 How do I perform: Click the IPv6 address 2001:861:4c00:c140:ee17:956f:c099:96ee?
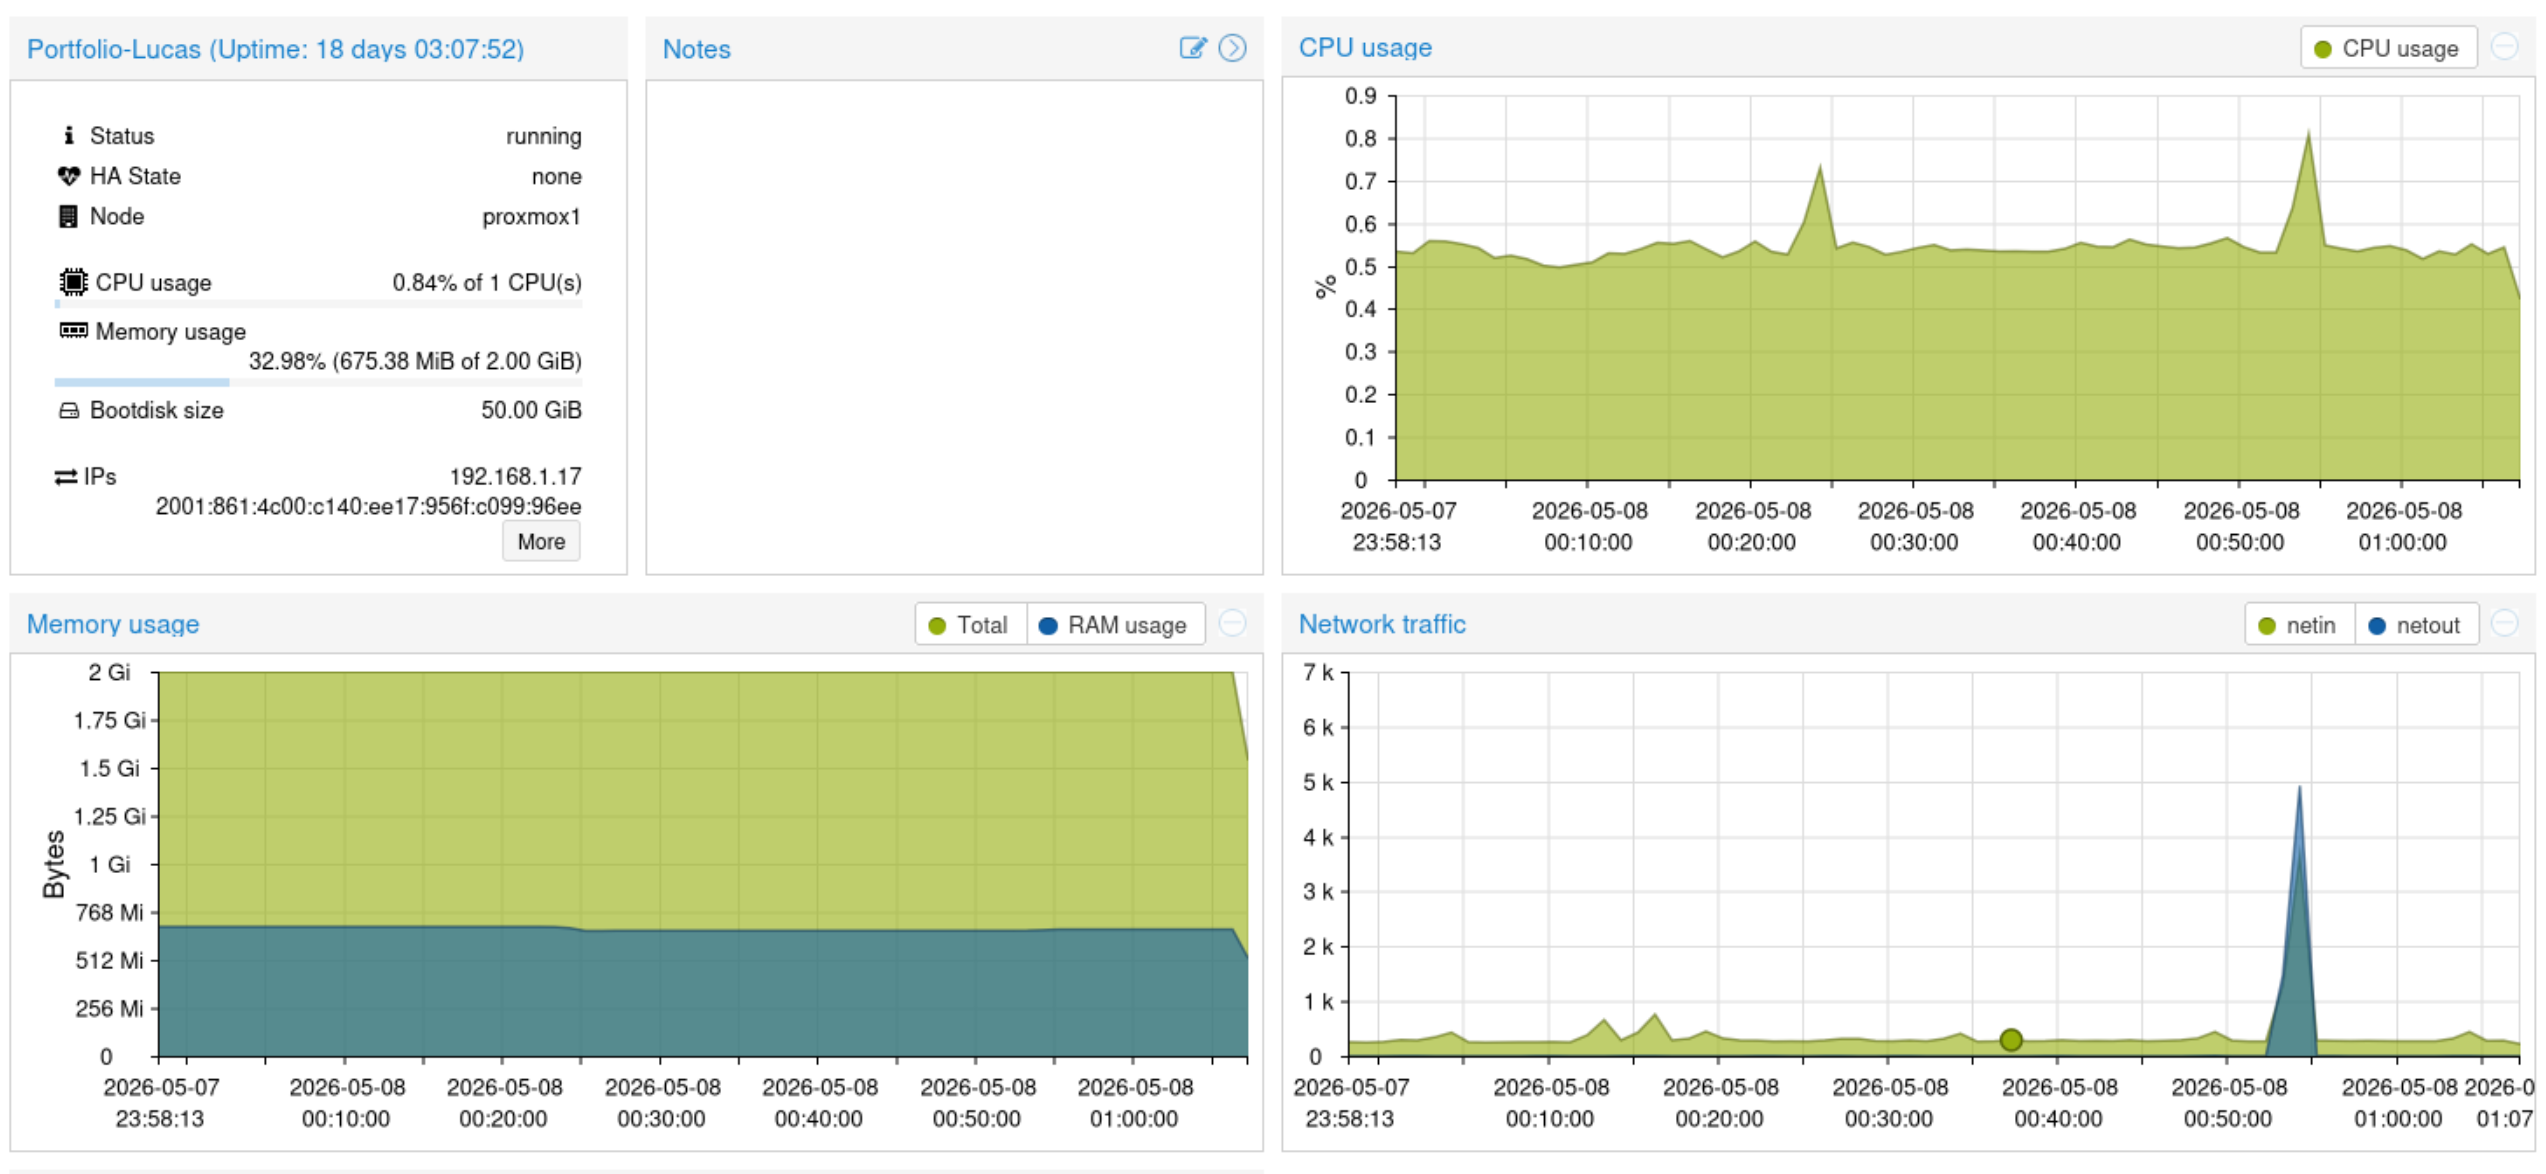point(368,506)
